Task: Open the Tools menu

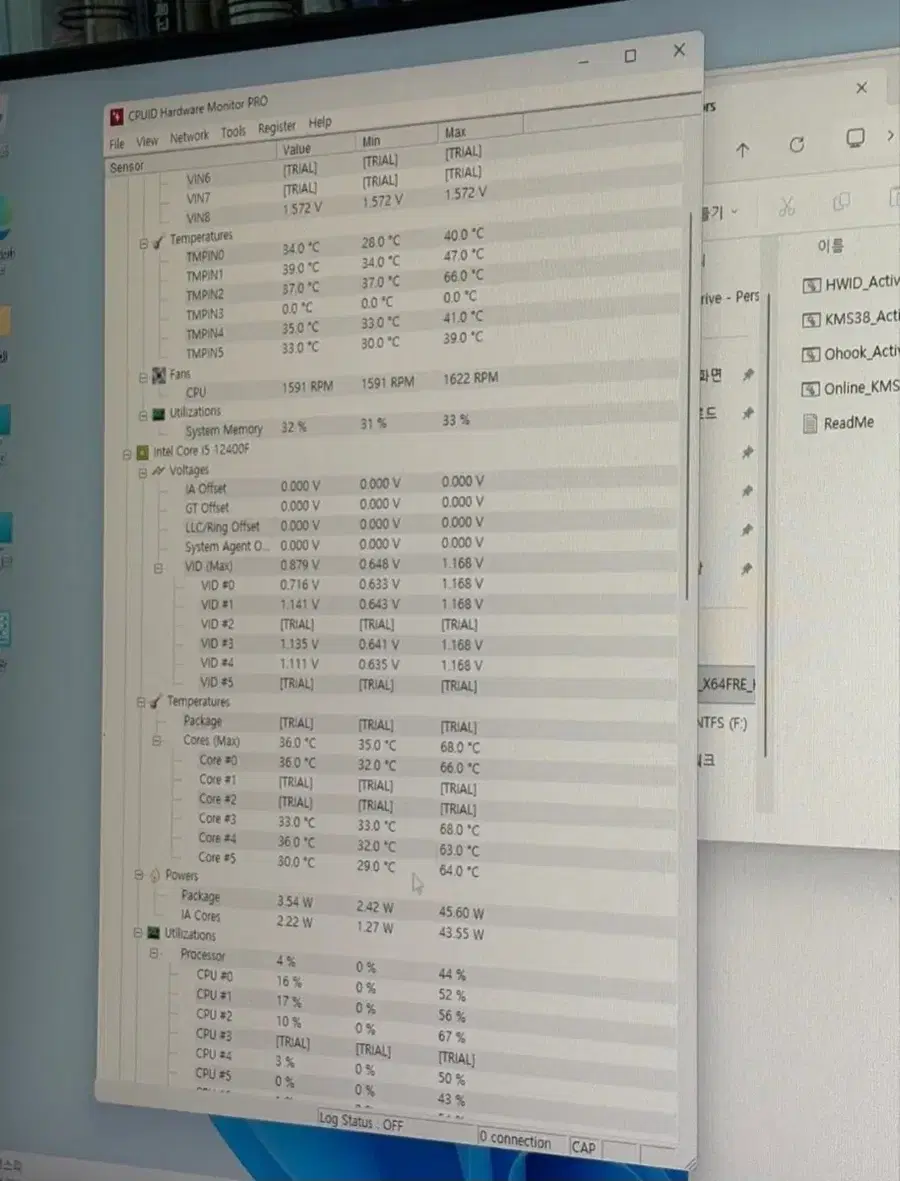Action: (x=233, y=132)
